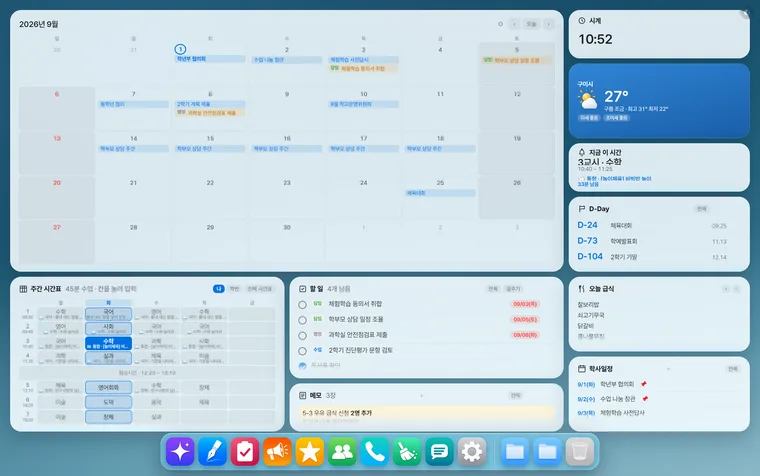Click the D-73 countdown row
This screenshot has width=760, height=476.
tap(652, 241)
